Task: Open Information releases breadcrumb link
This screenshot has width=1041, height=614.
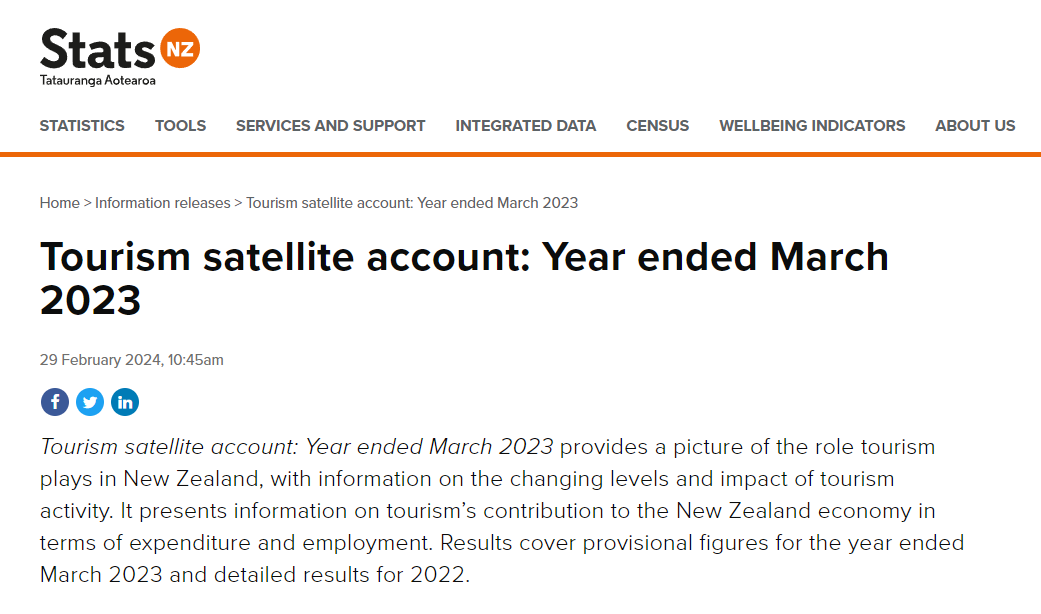Action: click(x=163, y=203)
